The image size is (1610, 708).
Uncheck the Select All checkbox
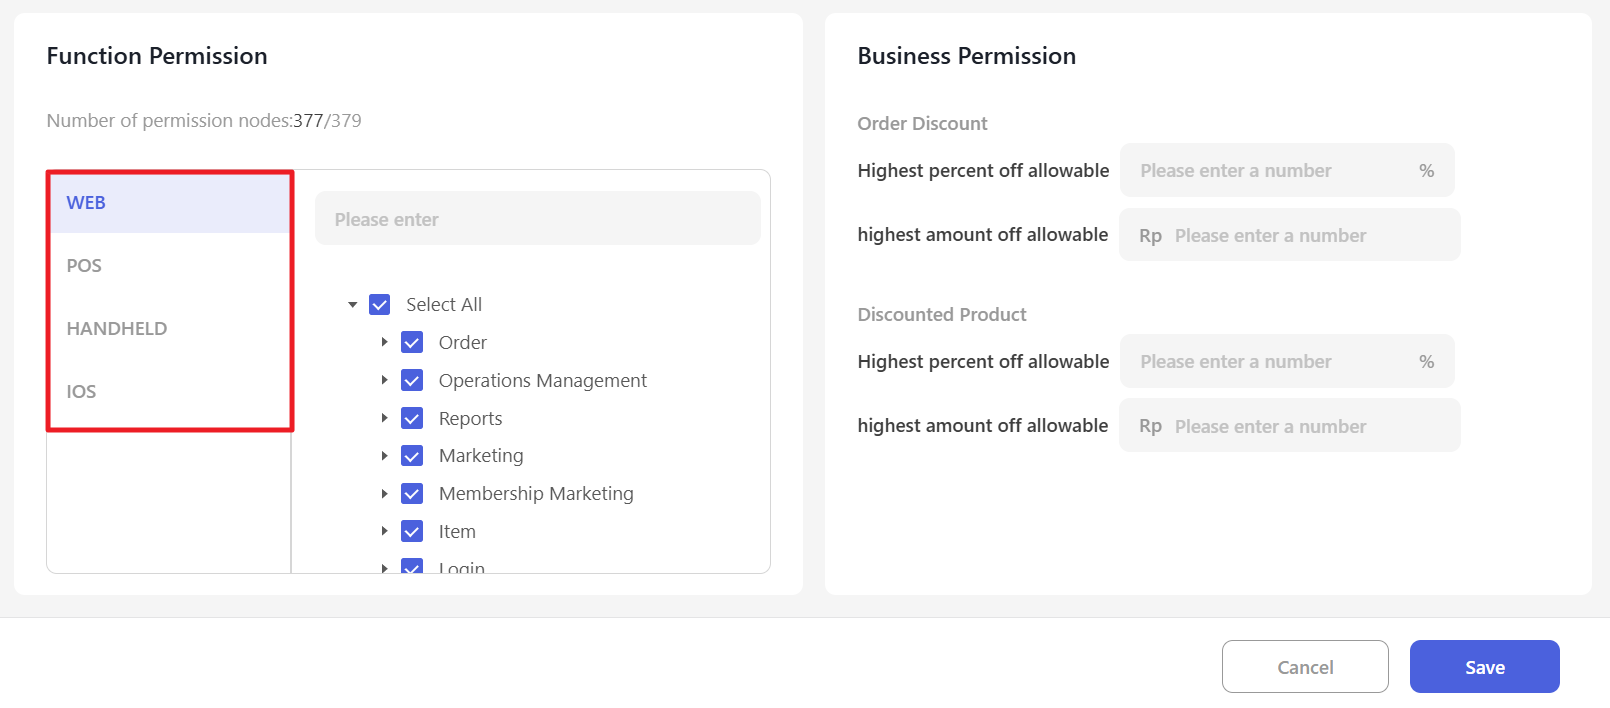click(x=380, y=305)
